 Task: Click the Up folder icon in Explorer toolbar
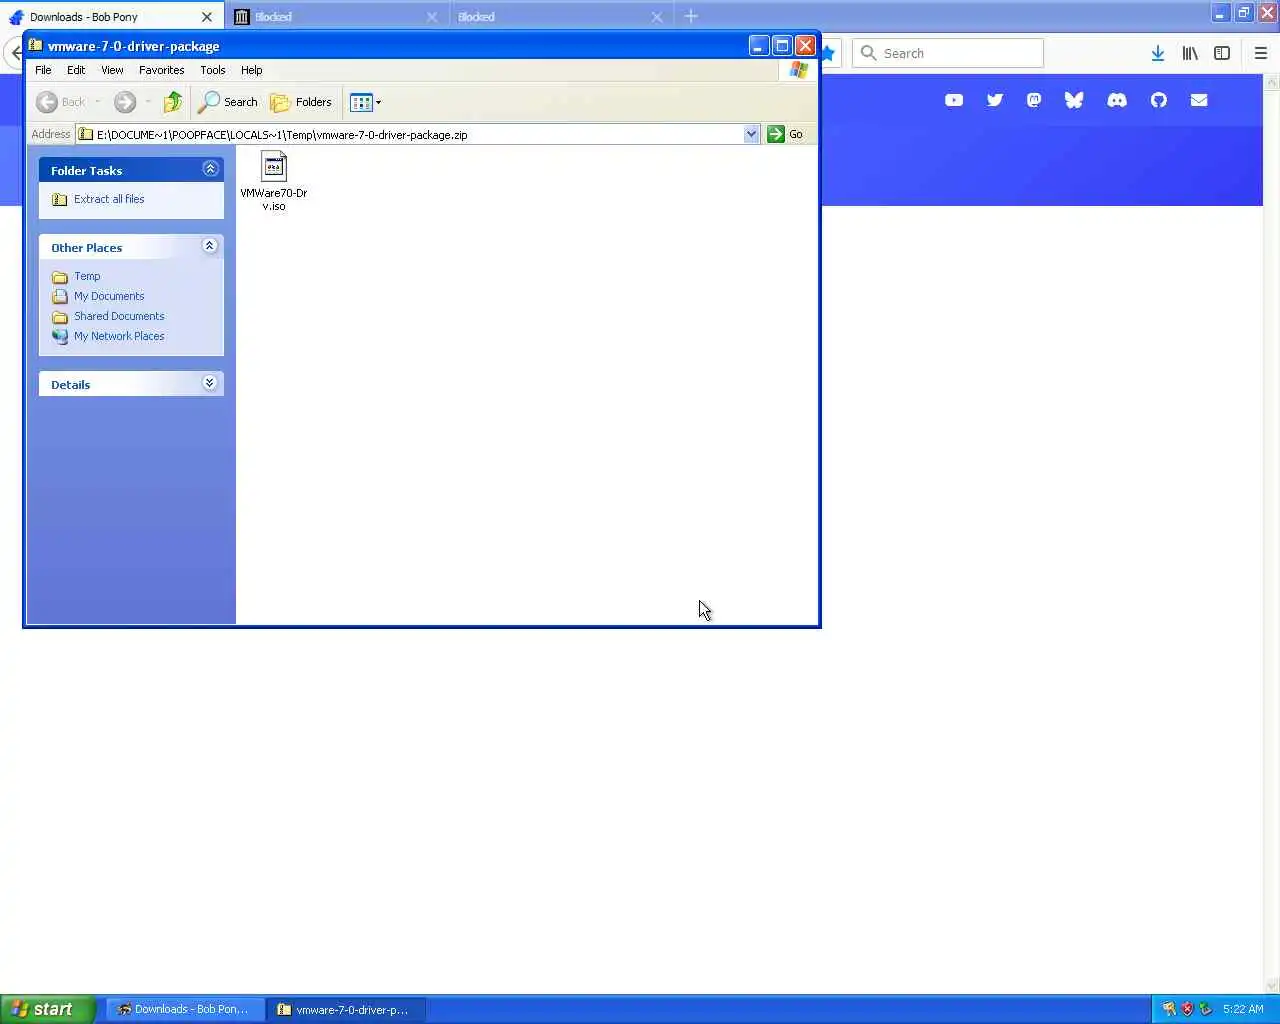pos(173,102)
